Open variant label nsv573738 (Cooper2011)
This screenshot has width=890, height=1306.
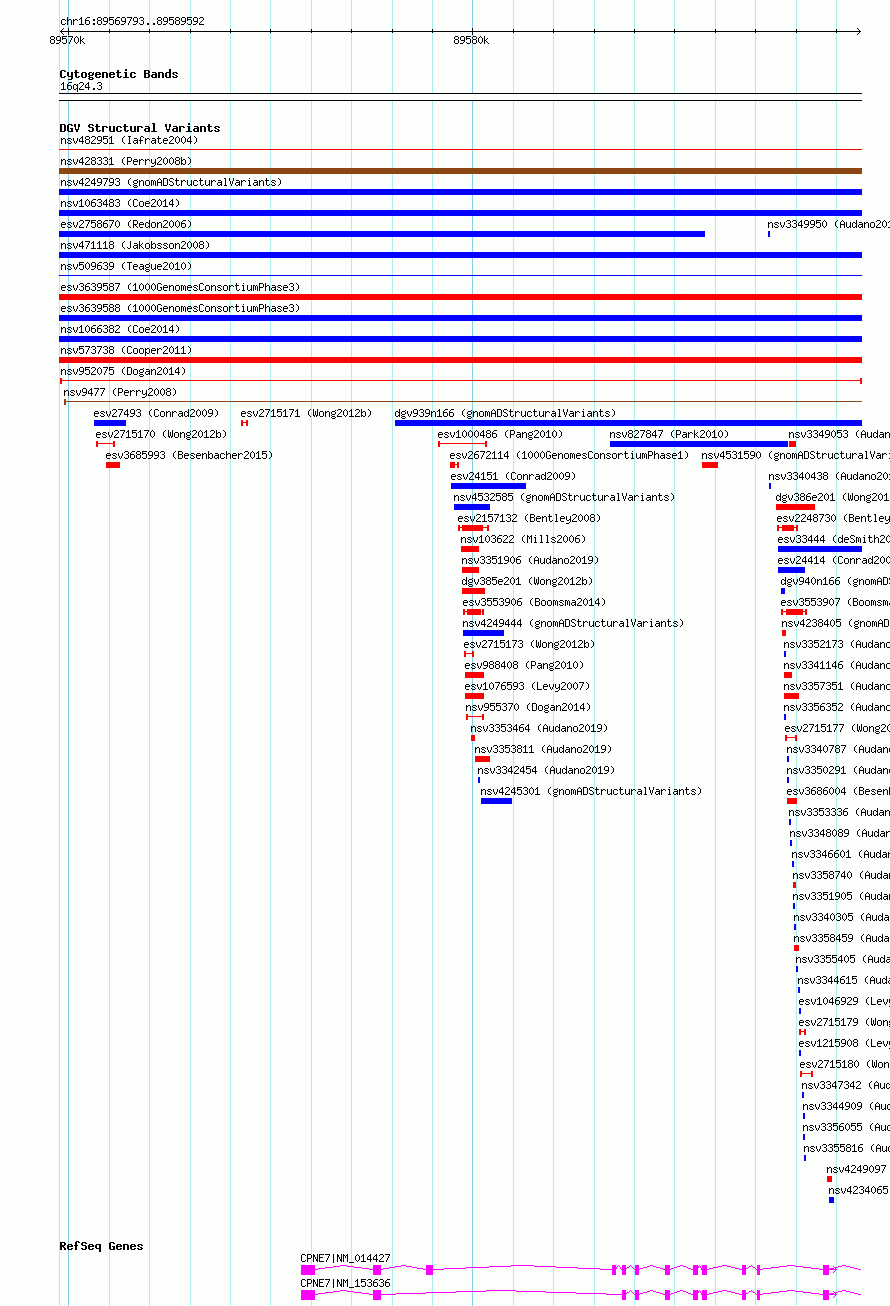[x=126, y=350]
